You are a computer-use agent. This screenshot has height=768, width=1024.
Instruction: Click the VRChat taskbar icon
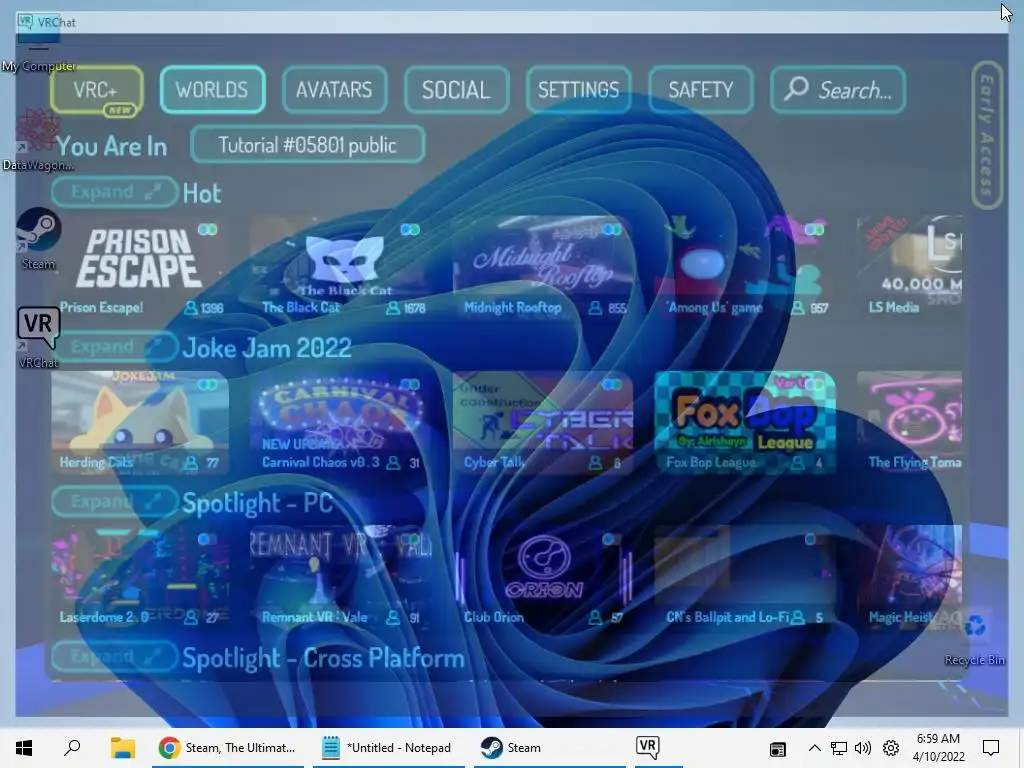[648, 748]
